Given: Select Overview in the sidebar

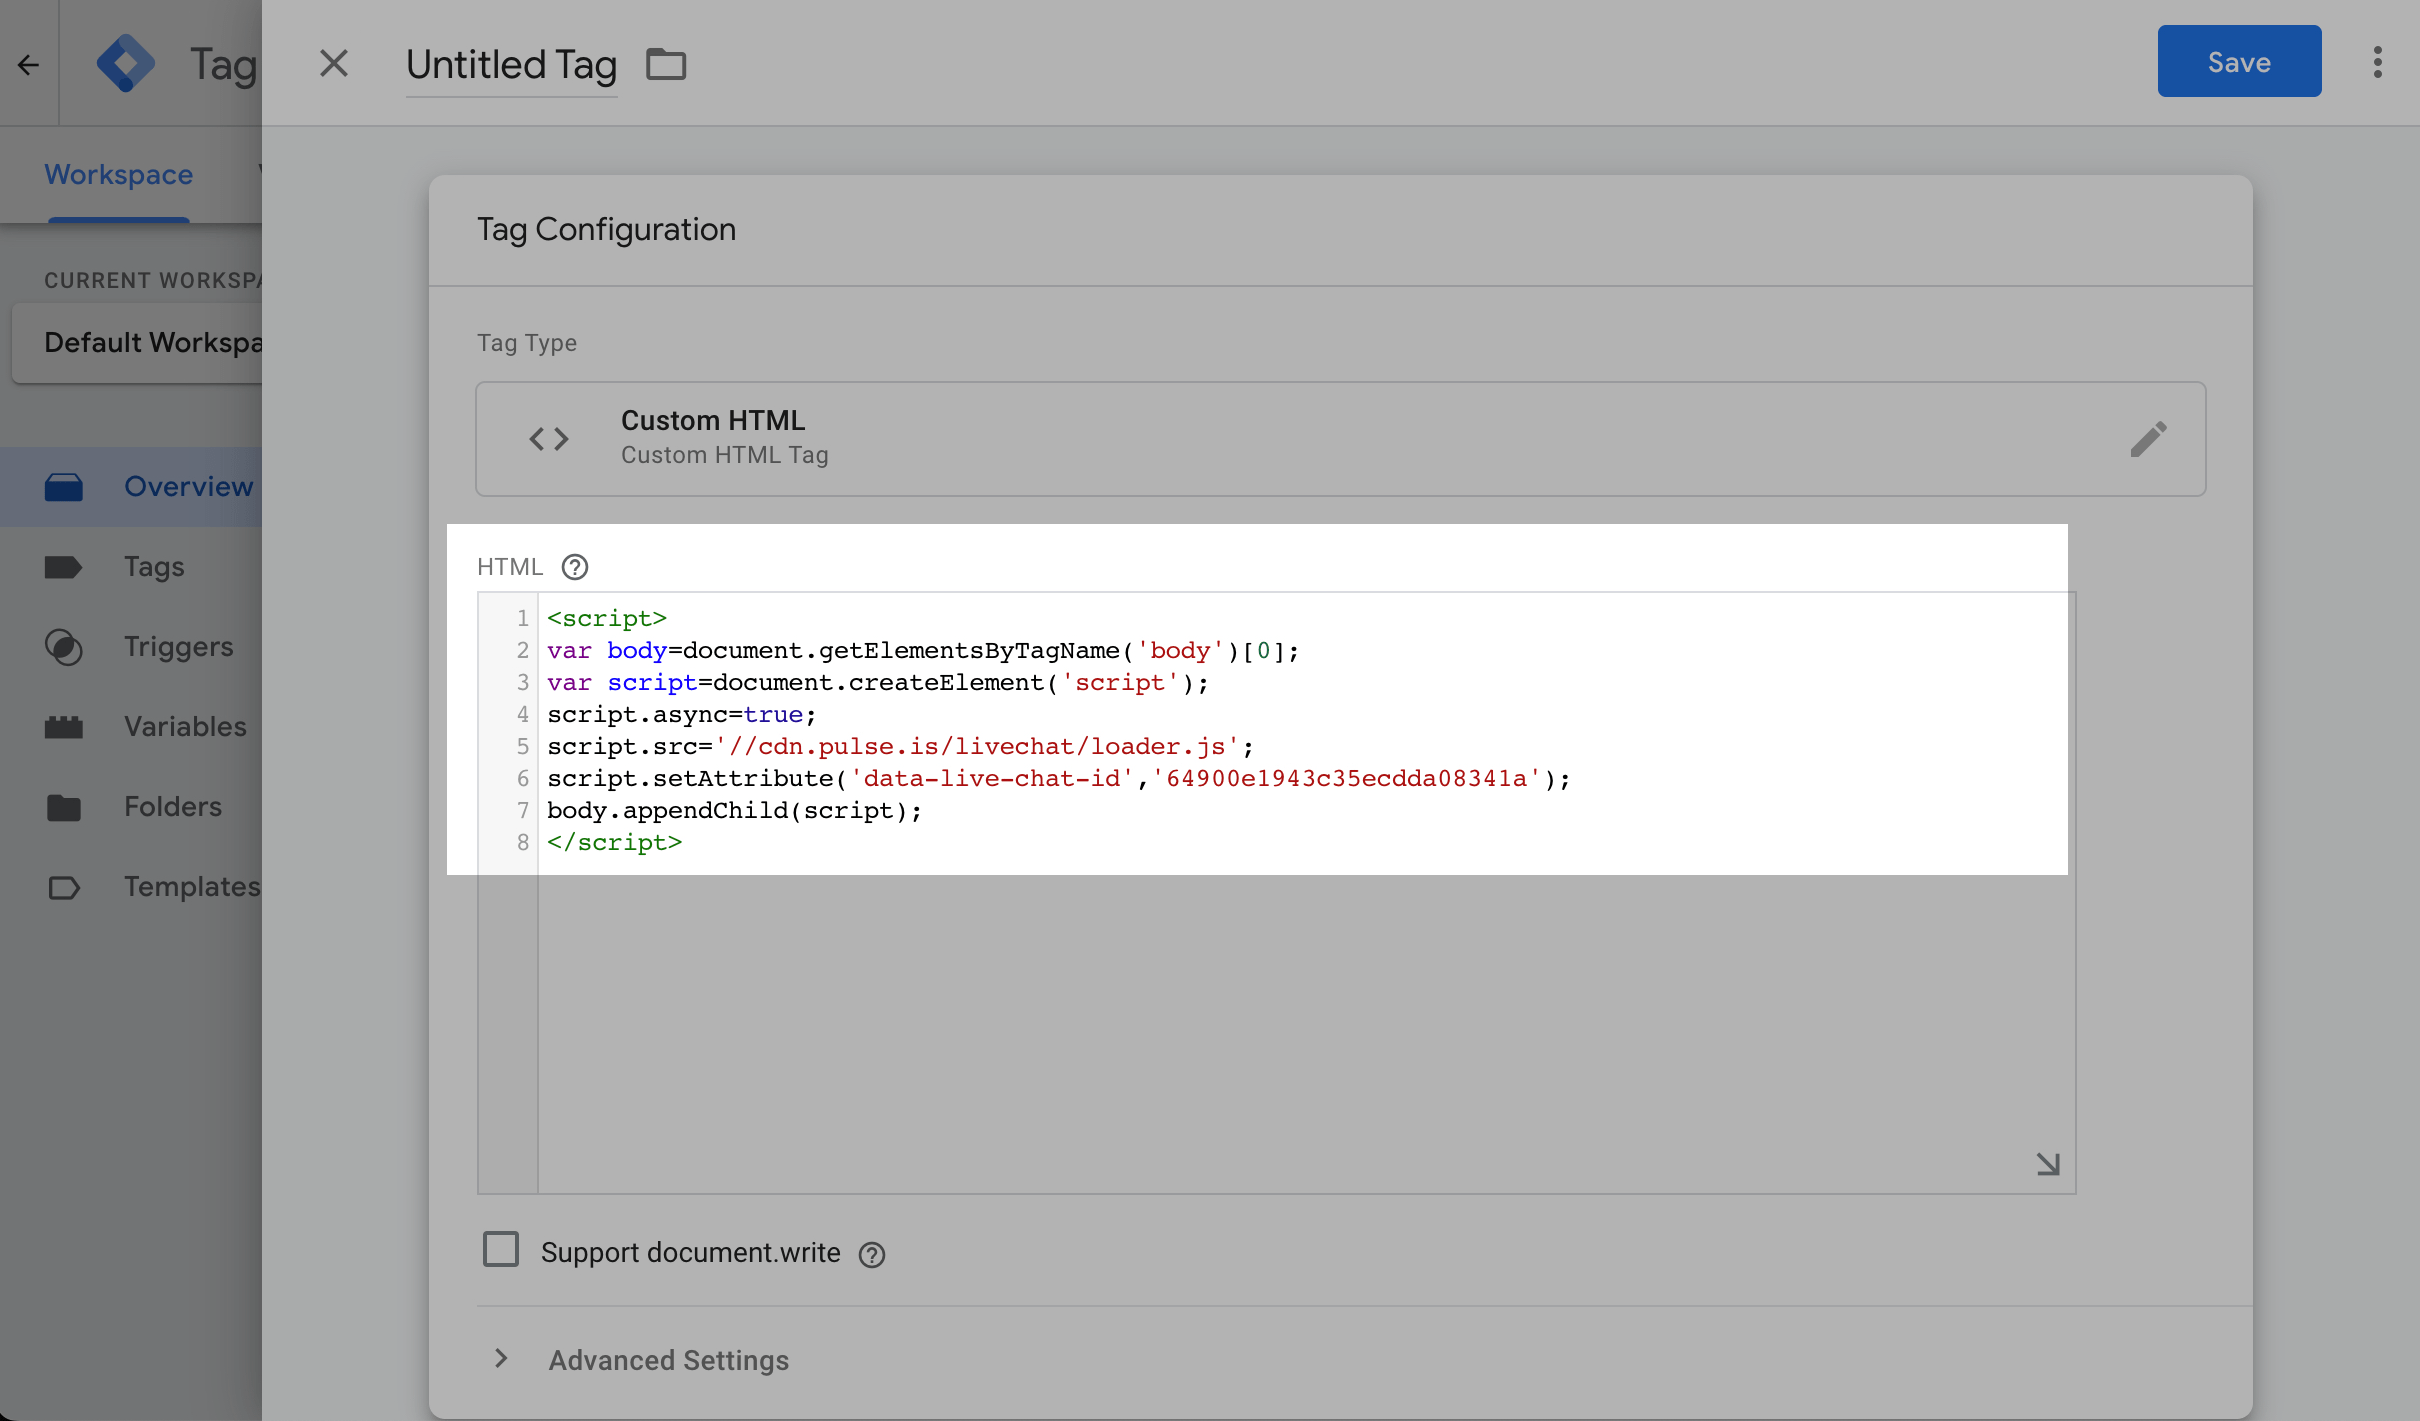Looking at the screenshot, I should point(187,486).
